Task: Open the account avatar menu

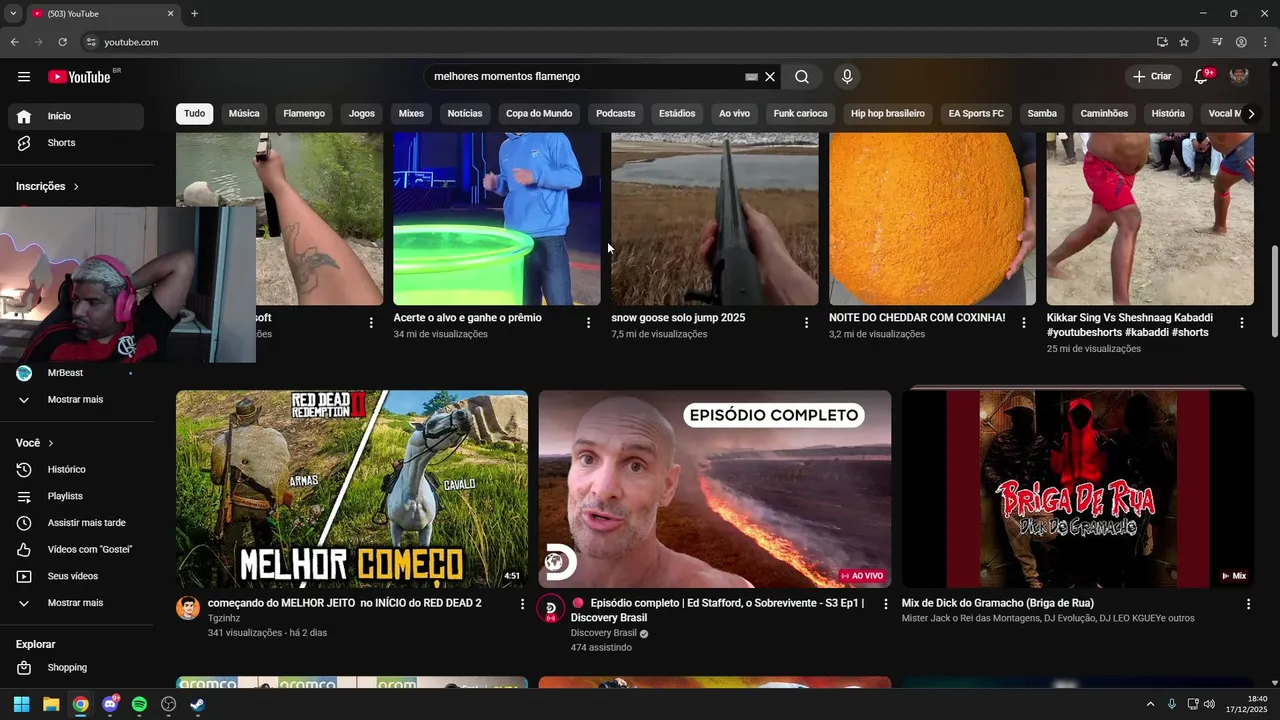Action: (x=1239, y=77)
